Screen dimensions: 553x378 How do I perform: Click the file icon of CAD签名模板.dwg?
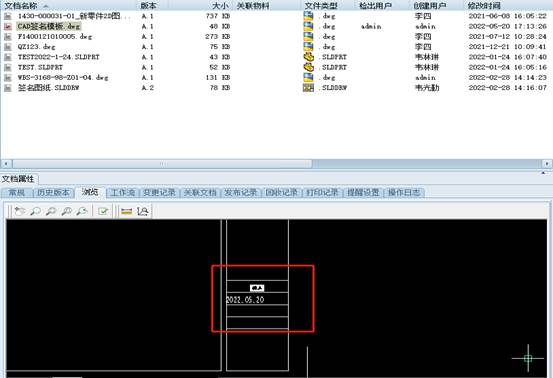8,26
